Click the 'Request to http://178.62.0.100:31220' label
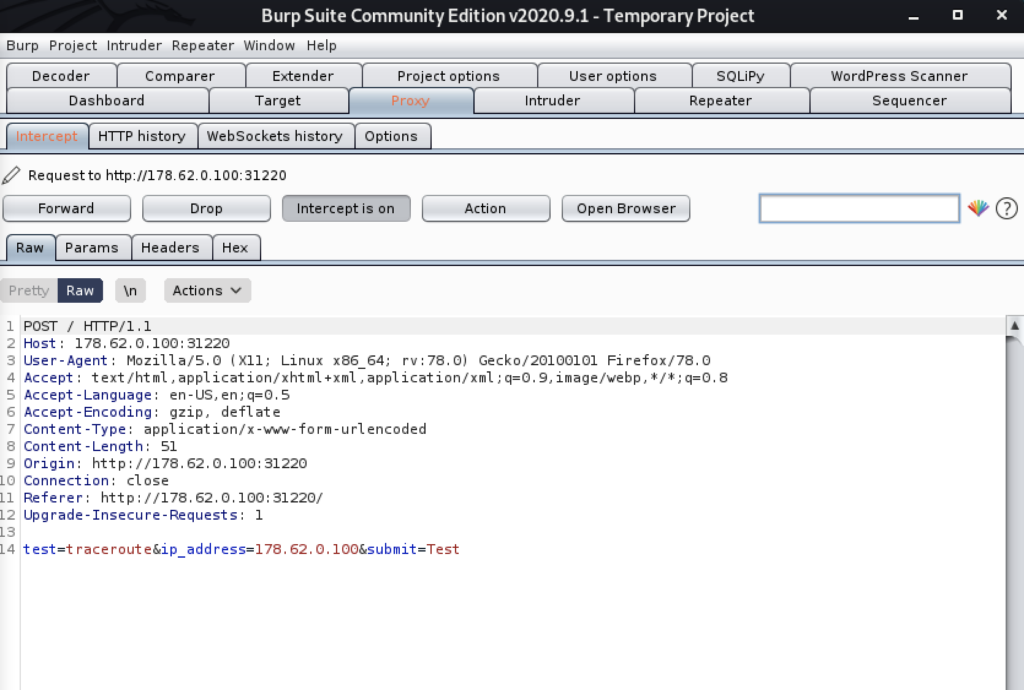Screen dimensions: 1024x690 click(x=157, y=175)
